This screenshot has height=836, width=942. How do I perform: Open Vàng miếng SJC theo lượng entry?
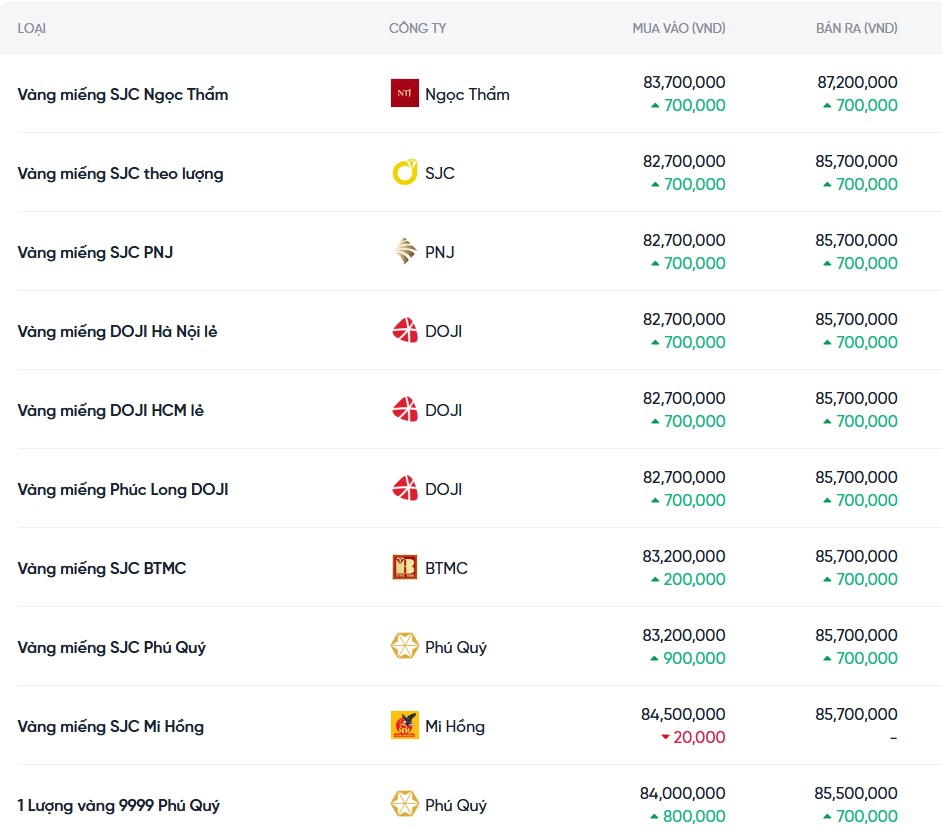[x=120, y=173]
